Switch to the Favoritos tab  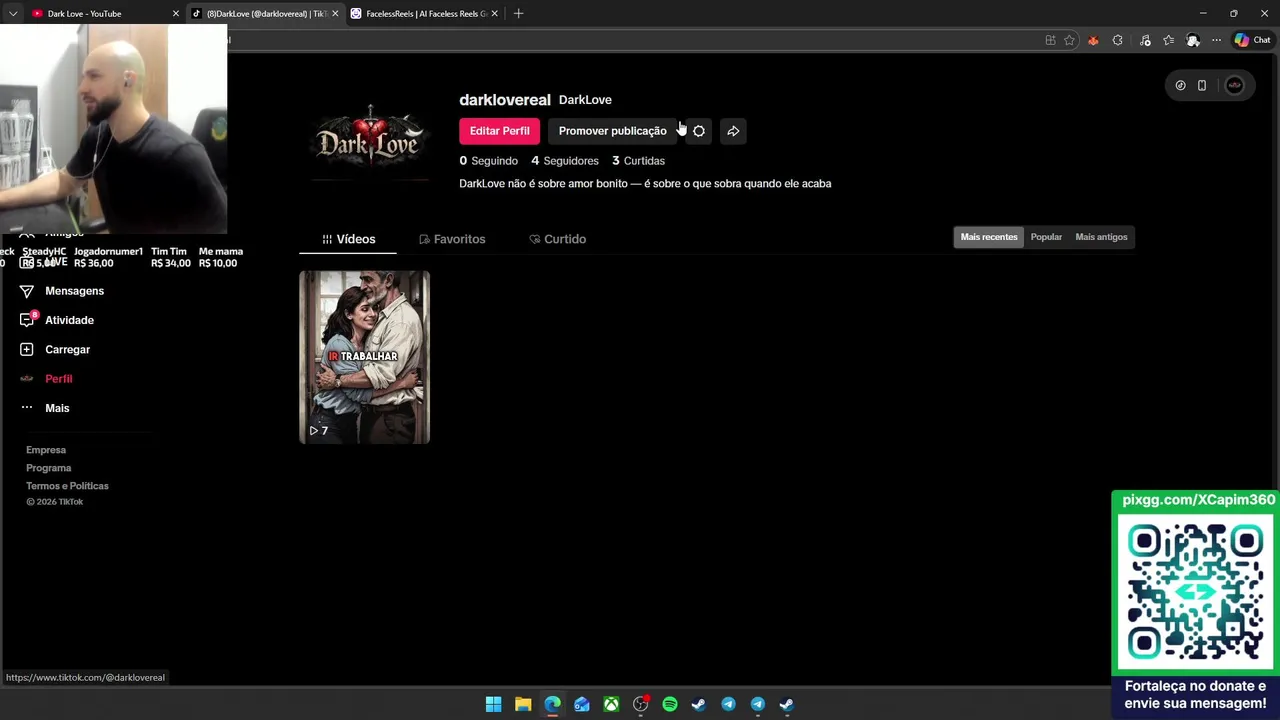(x=452, y=239)
